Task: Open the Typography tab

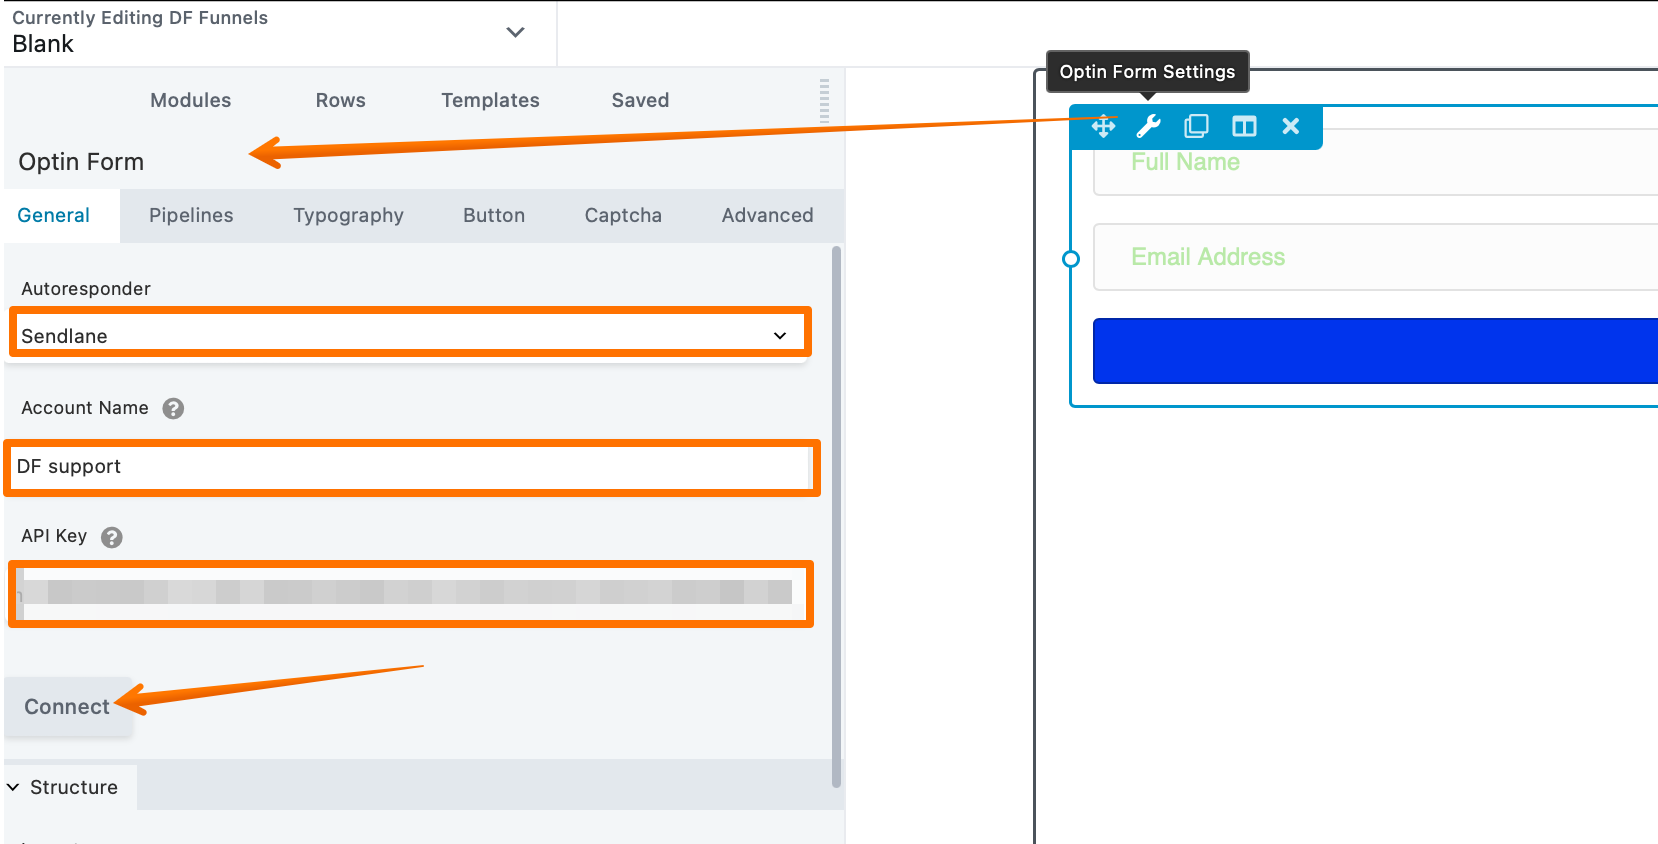Action: [348, 215]
